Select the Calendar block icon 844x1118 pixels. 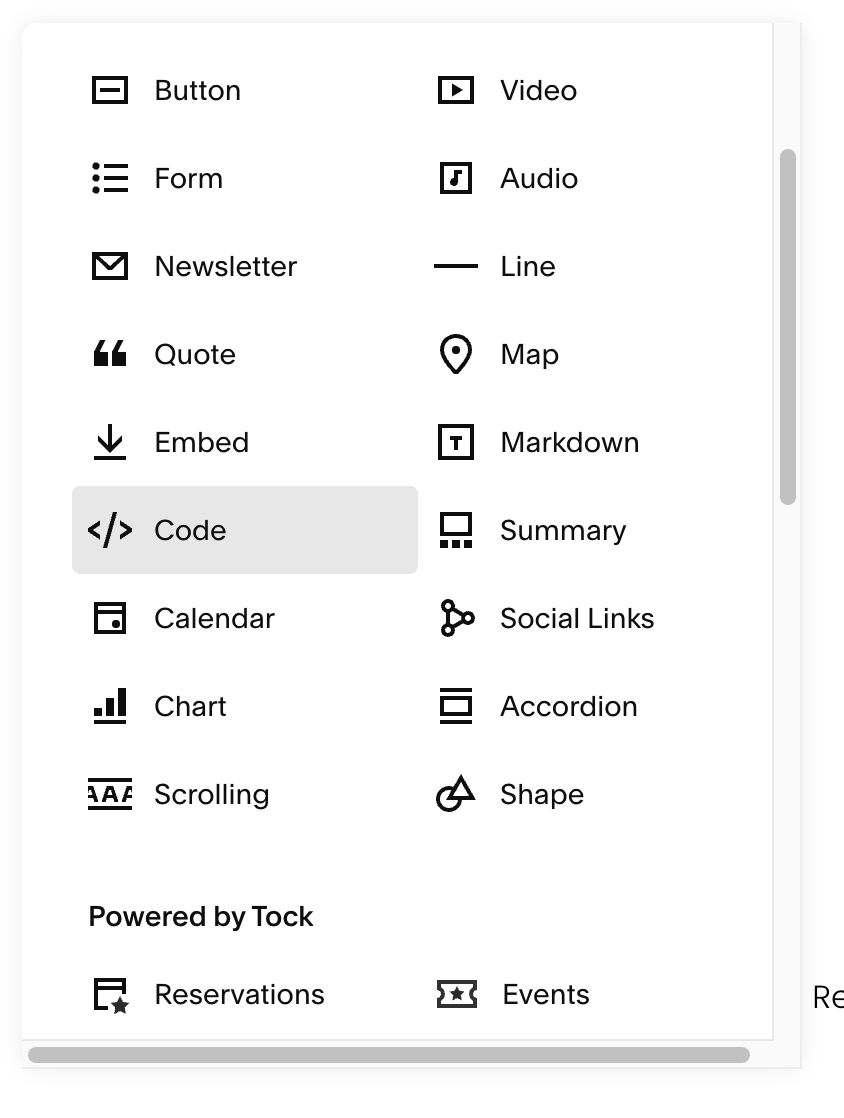(109, 618)
